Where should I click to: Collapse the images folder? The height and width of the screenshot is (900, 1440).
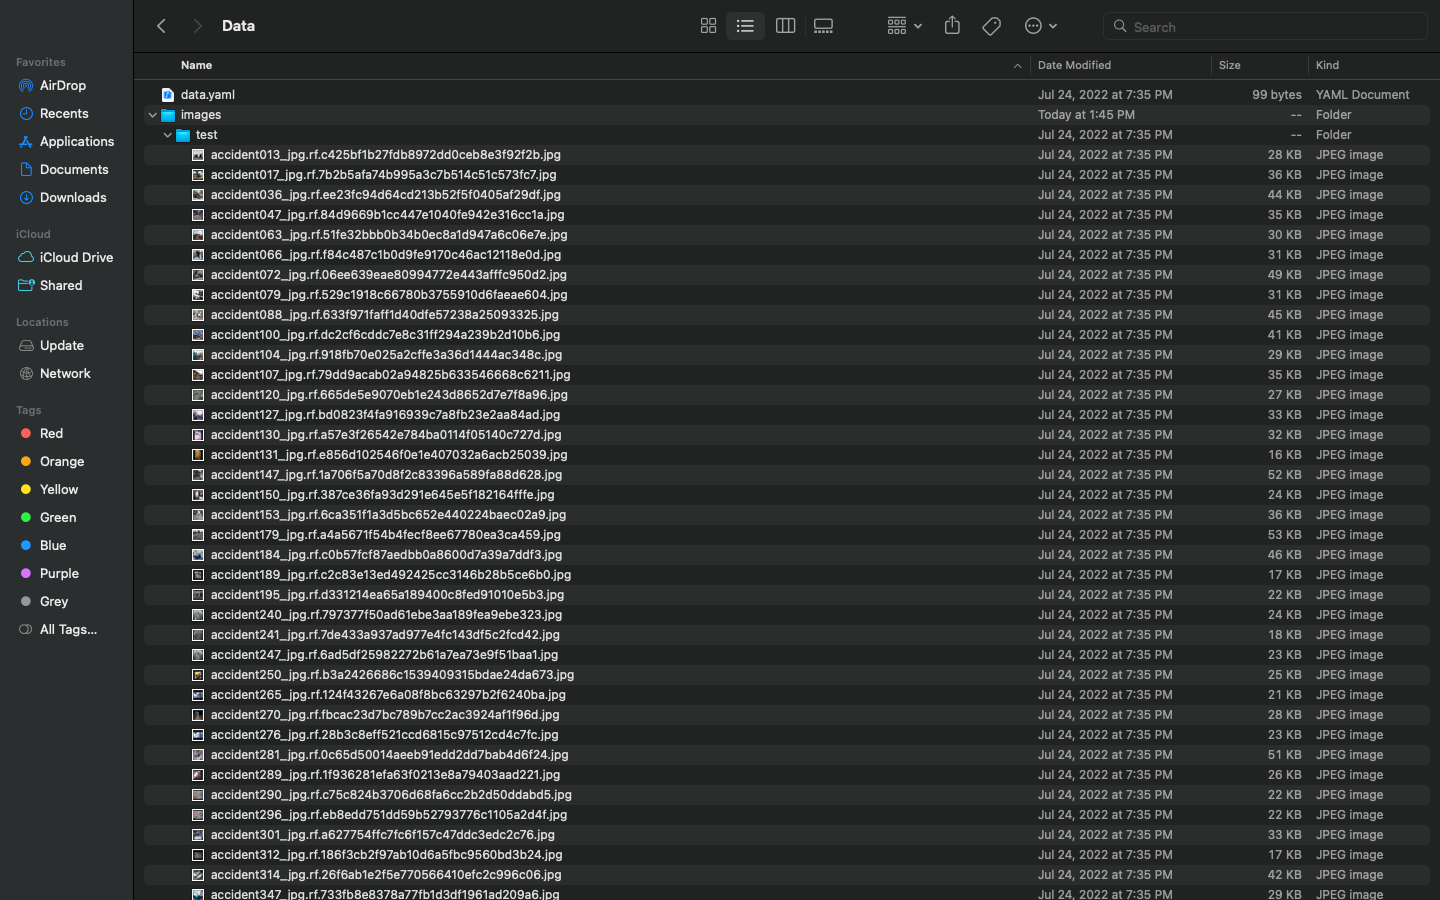pos(152,115)
